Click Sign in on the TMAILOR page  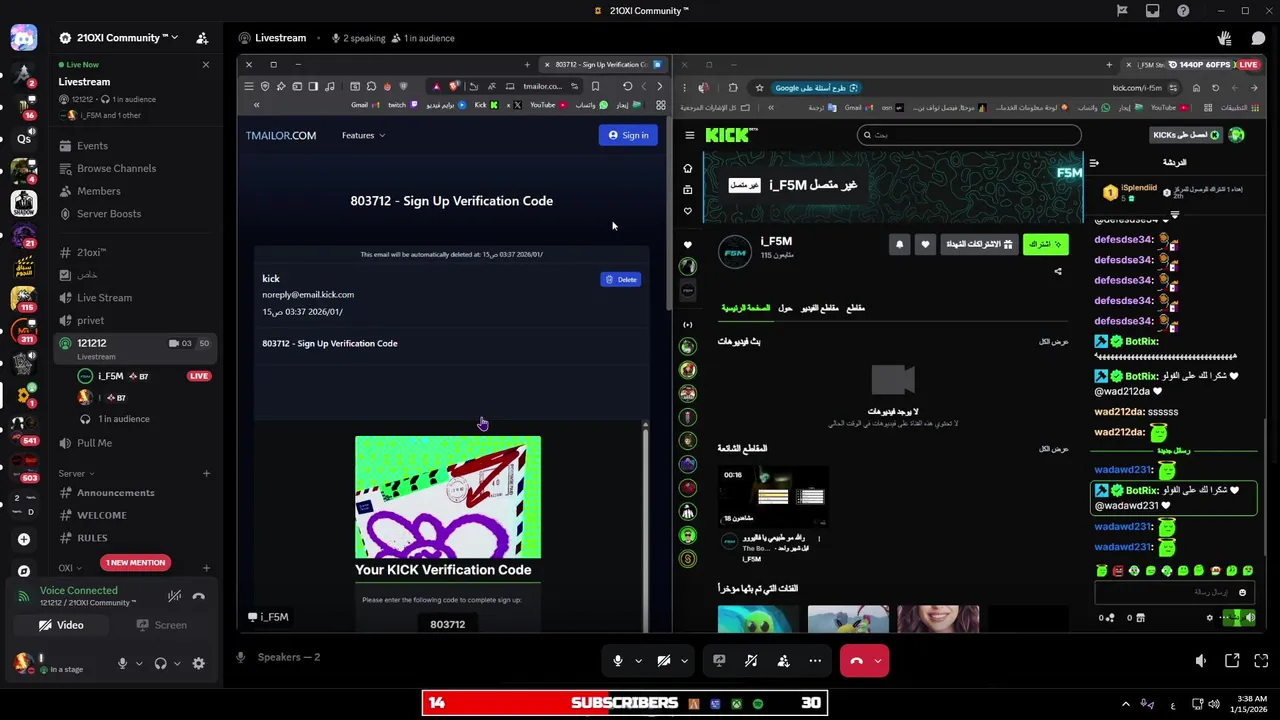(x=628, y=135)
